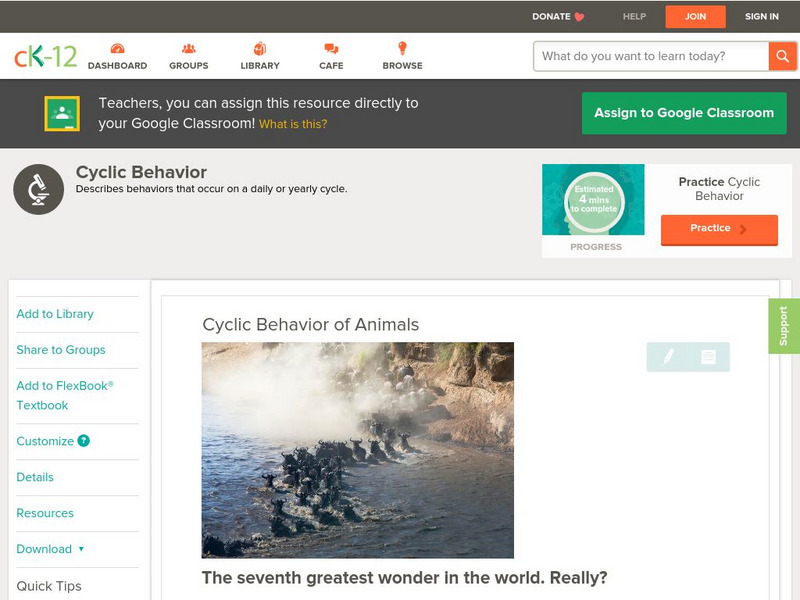Click the estimated time progress circle
800x600 pixels.
pyautogui.click(x=594, y=201)
